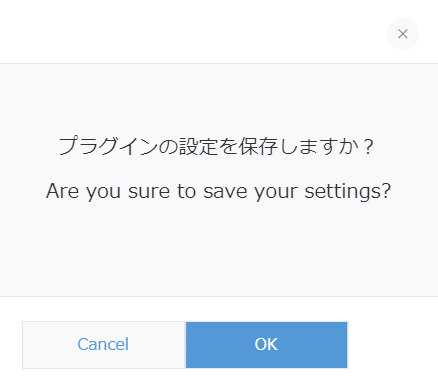Click the プラグイン text in the message

(x=108, y=146)
